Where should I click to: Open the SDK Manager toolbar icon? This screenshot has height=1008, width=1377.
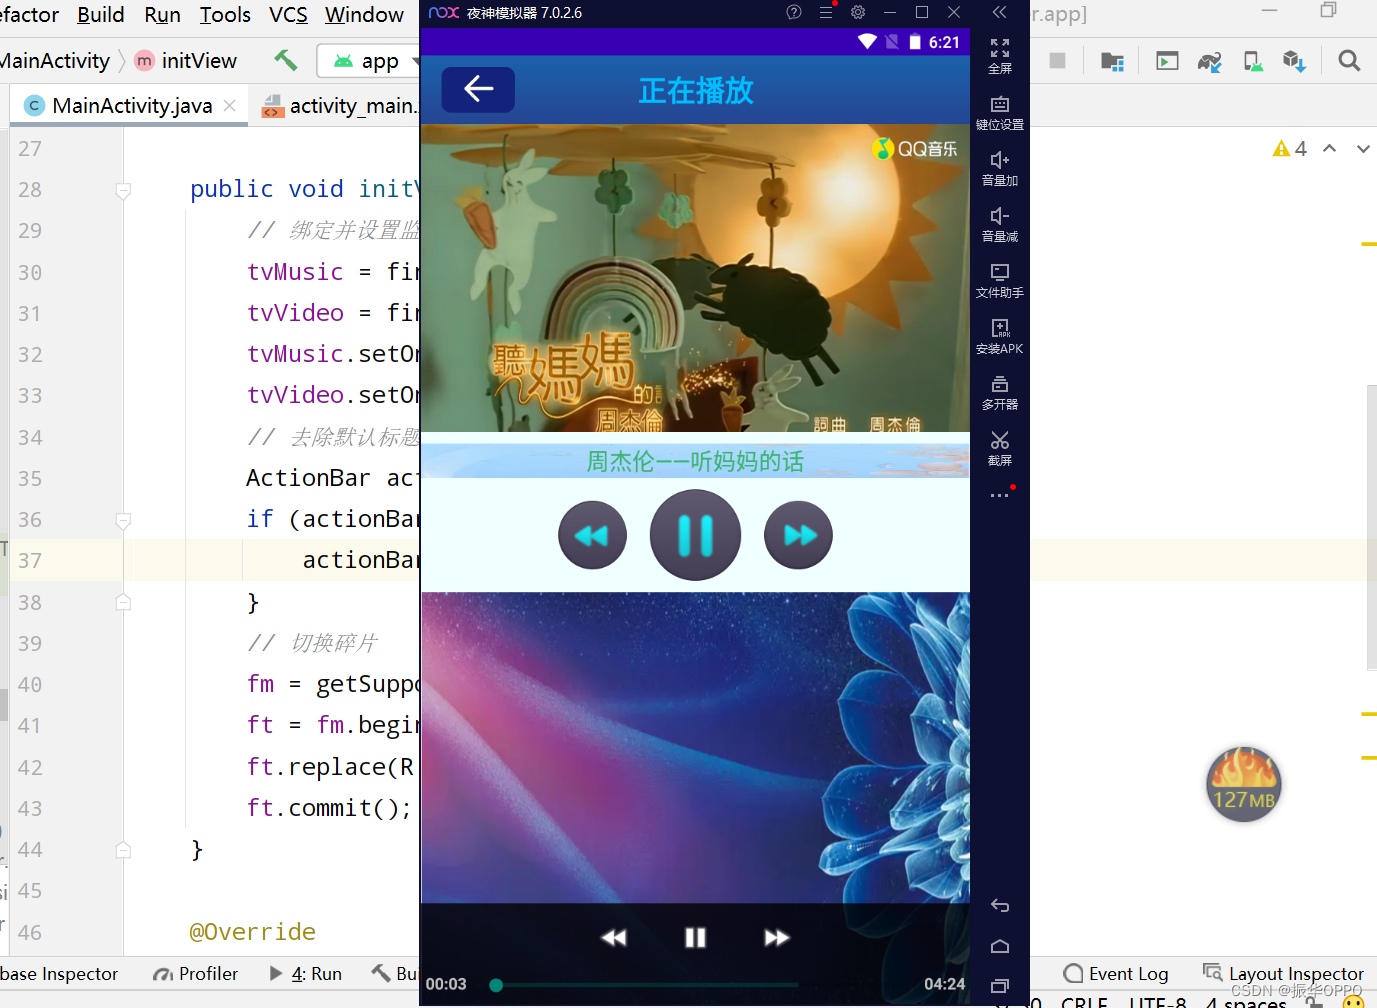[x=1294, y=61]
